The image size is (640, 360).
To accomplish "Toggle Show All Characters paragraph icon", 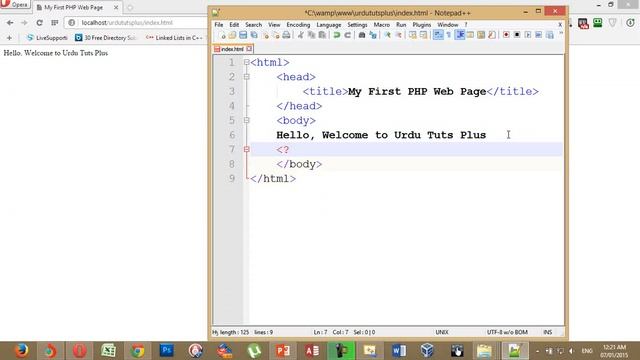I will point(449,35).
